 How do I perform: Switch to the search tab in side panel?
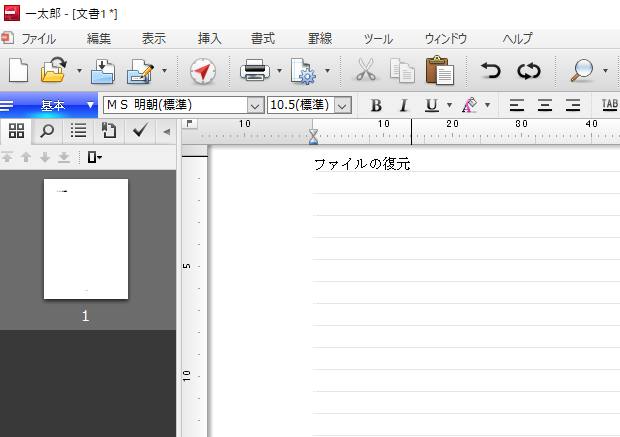pos(47,131)
